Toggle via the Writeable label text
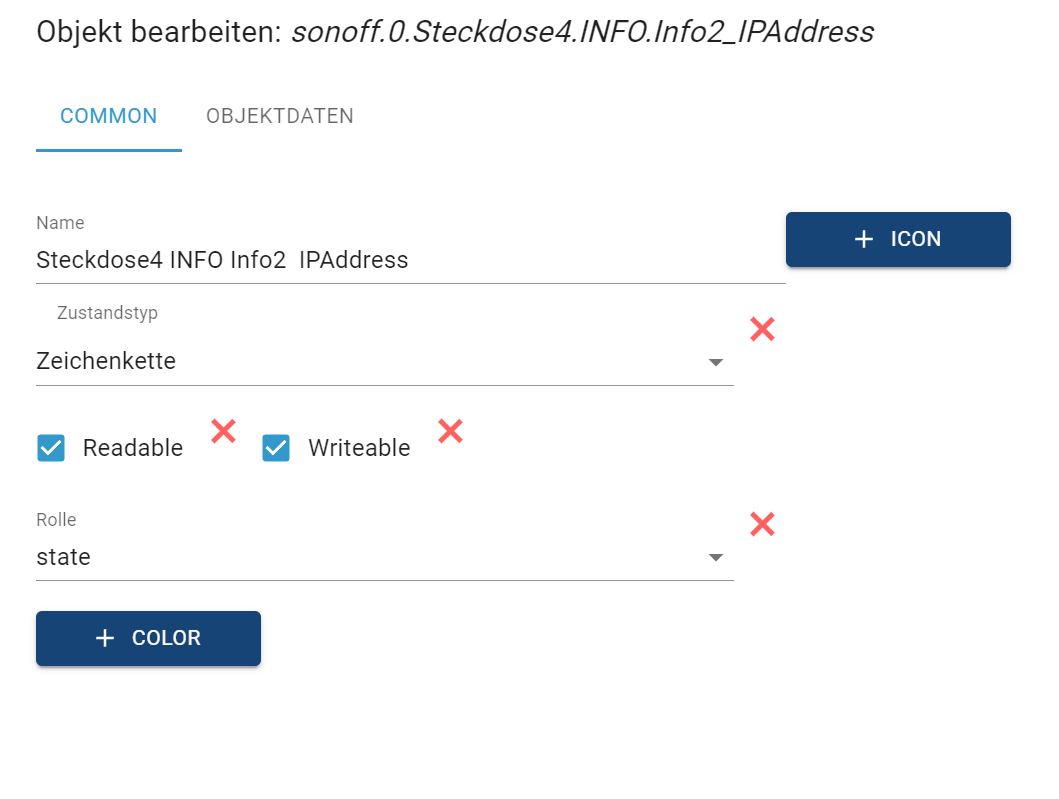This screenshot has height=799, width=1059. coord(359,448)
